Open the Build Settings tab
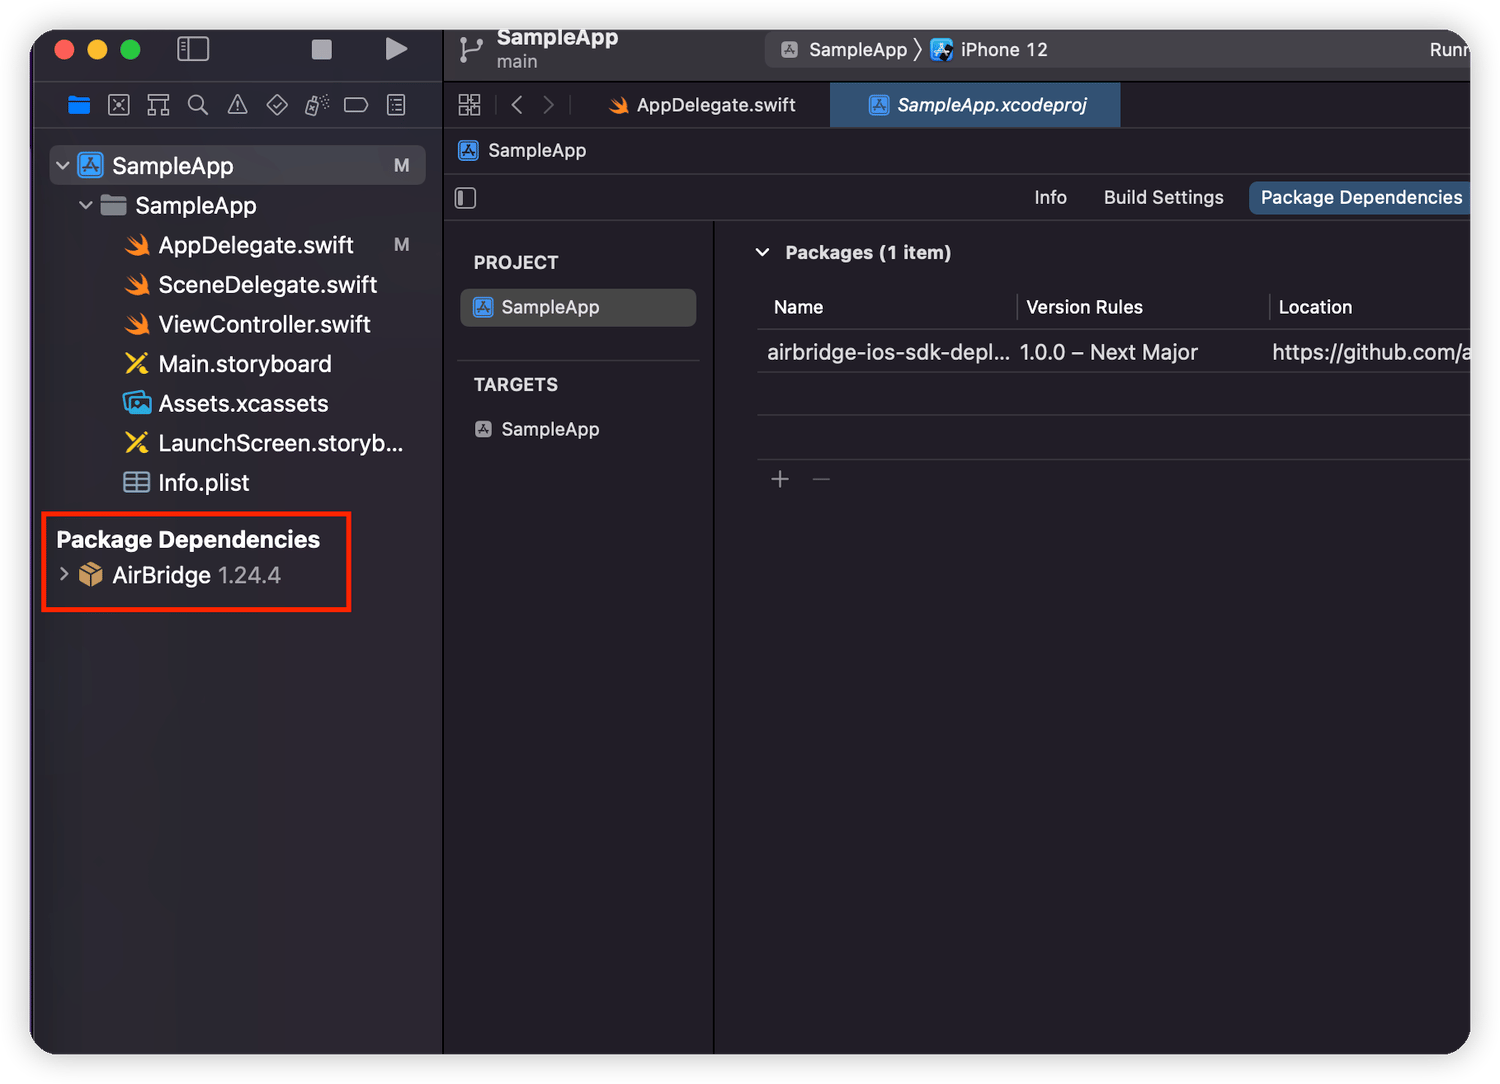The image size is (1500, 1084). pyautogui.click(x=1163, y=198)
